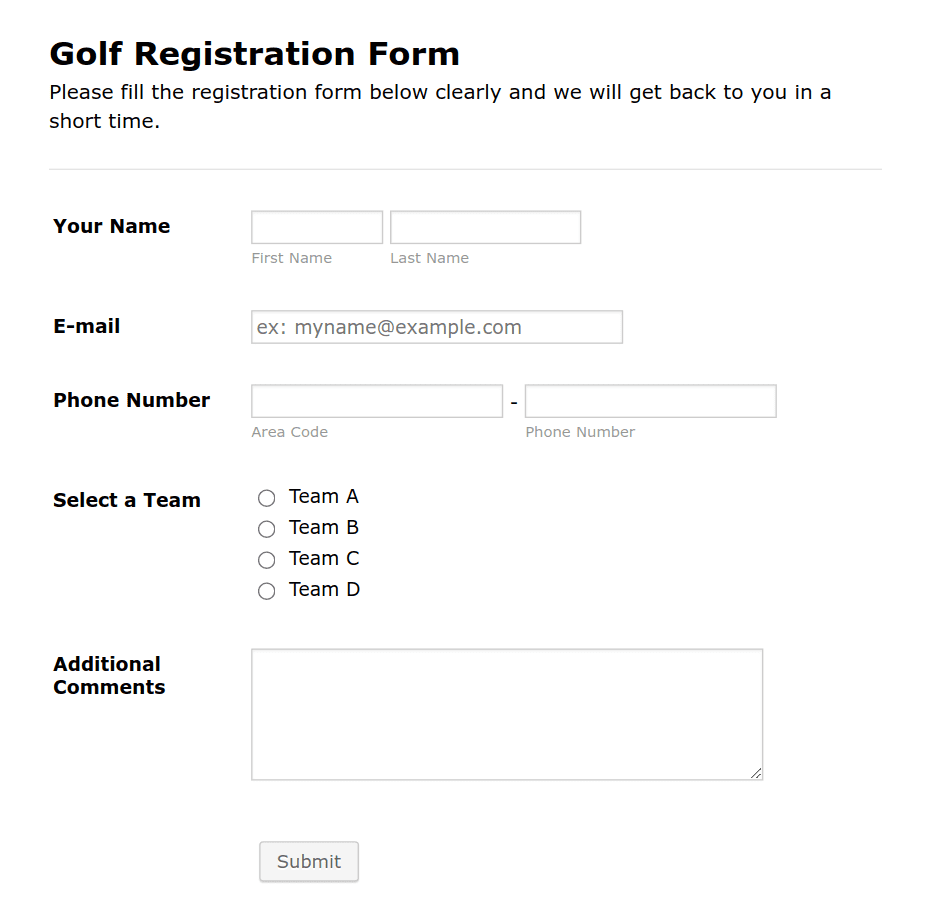Click inside the First Name field
This screenshot has width=930, height=914.
click(x=316, y=227)
